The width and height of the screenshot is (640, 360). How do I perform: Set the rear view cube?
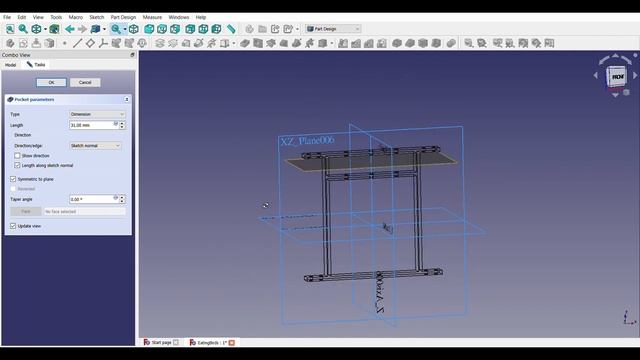click(190, 29)
